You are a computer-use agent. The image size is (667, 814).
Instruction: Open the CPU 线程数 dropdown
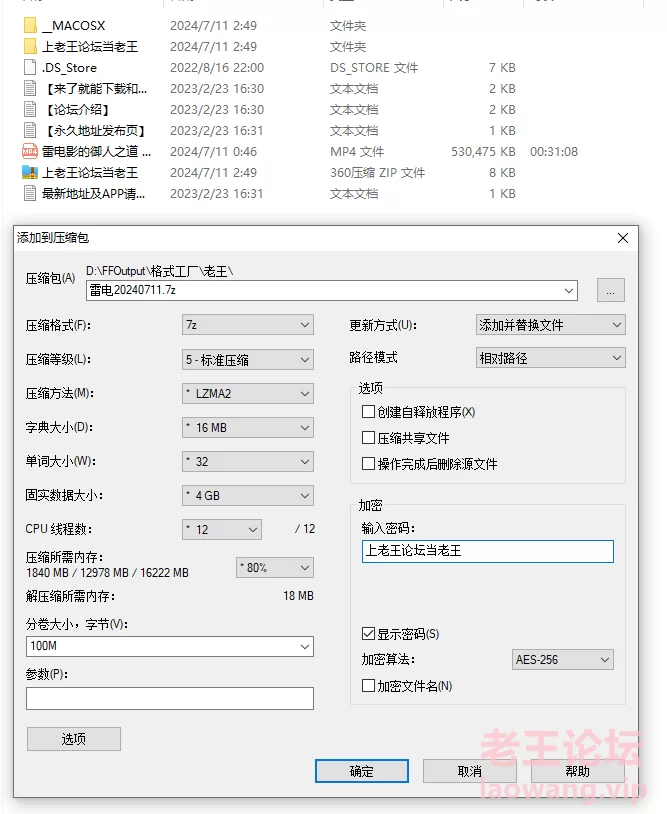pos(222,530)
